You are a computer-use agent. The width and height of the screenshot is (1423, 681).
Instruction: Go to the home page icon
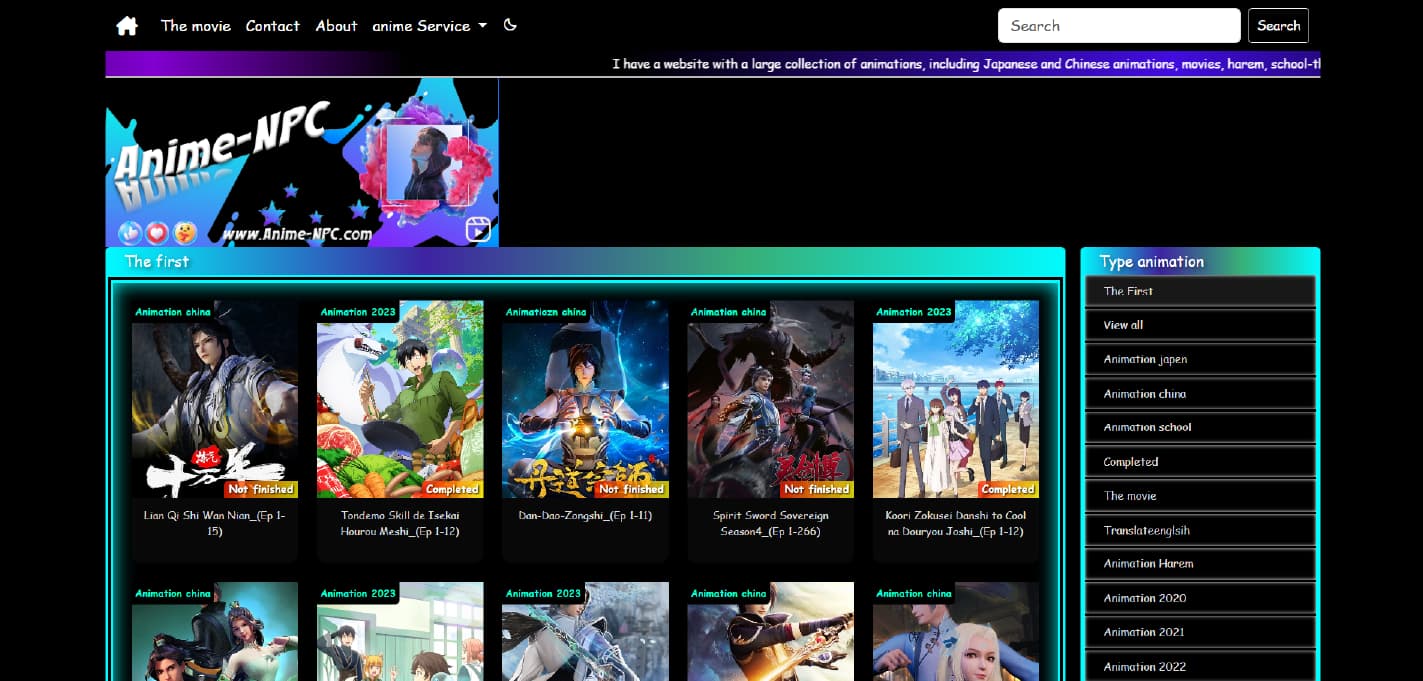point(127,26)
